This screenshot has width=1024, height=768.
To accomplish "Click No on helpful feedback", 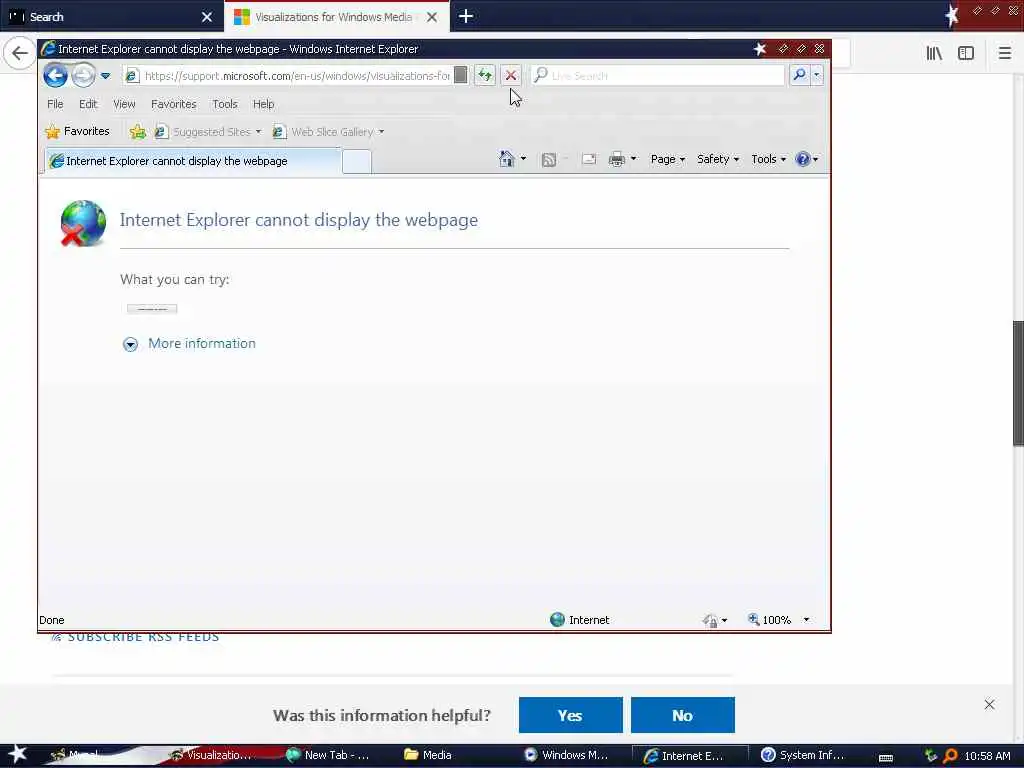I will pos(682,715).
